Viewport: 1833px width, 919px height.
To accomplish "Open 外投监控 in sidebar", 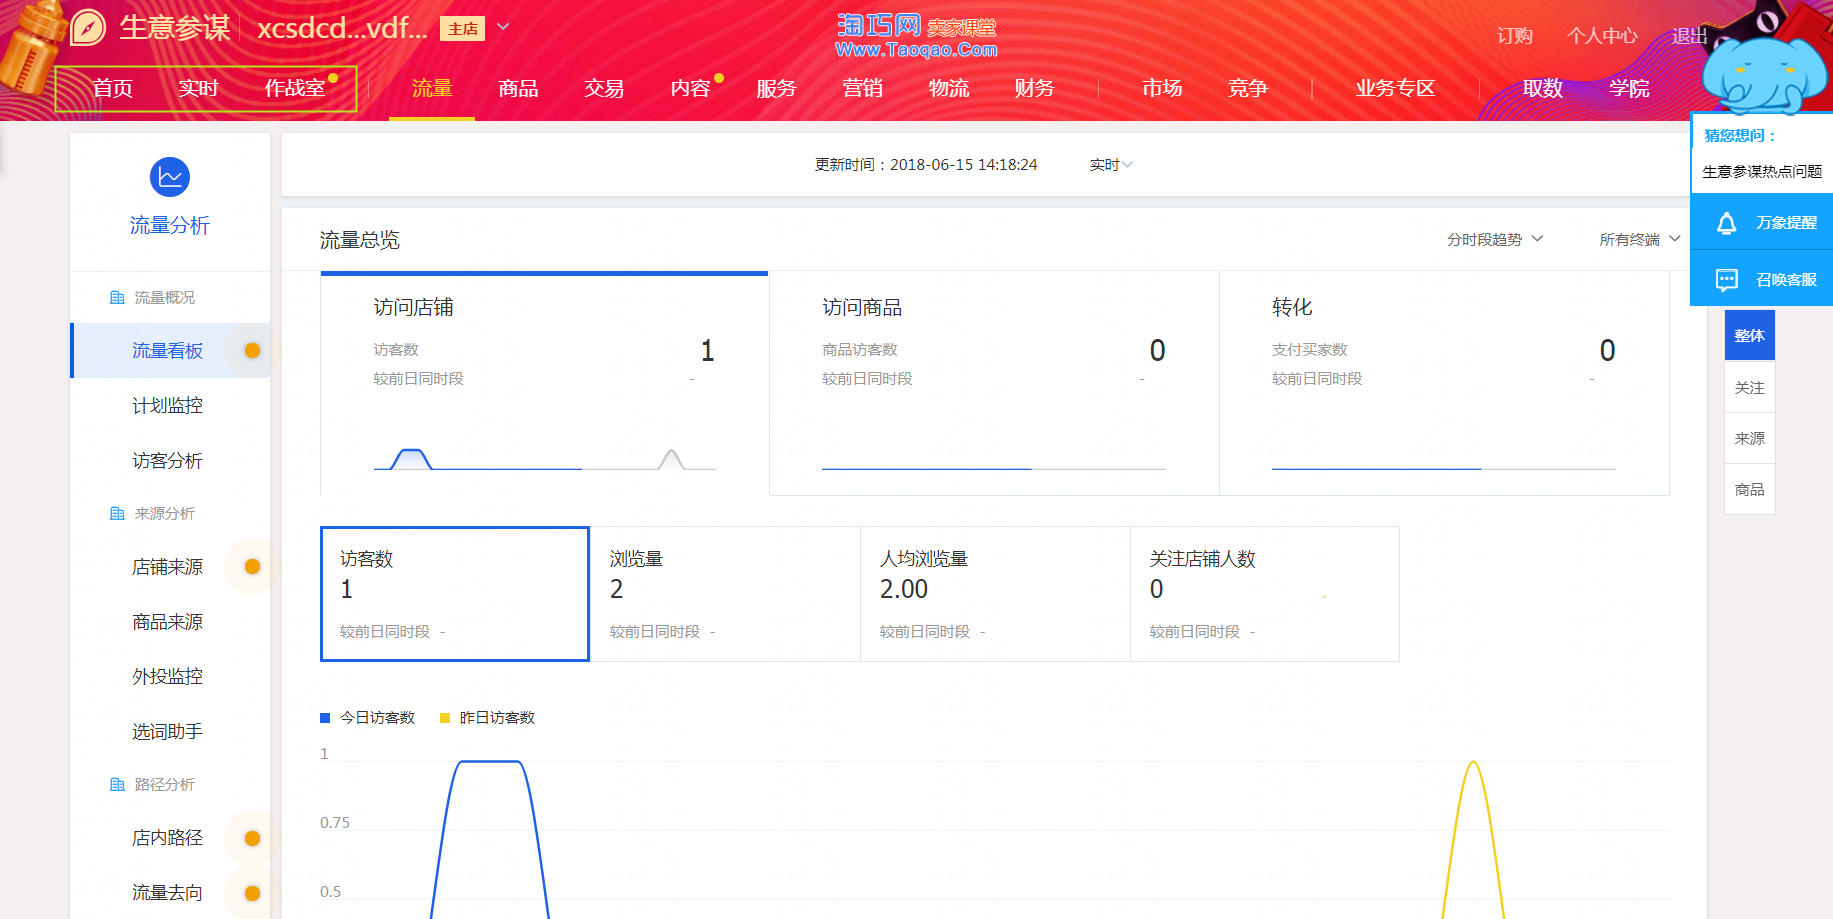I will click(168, 677).
